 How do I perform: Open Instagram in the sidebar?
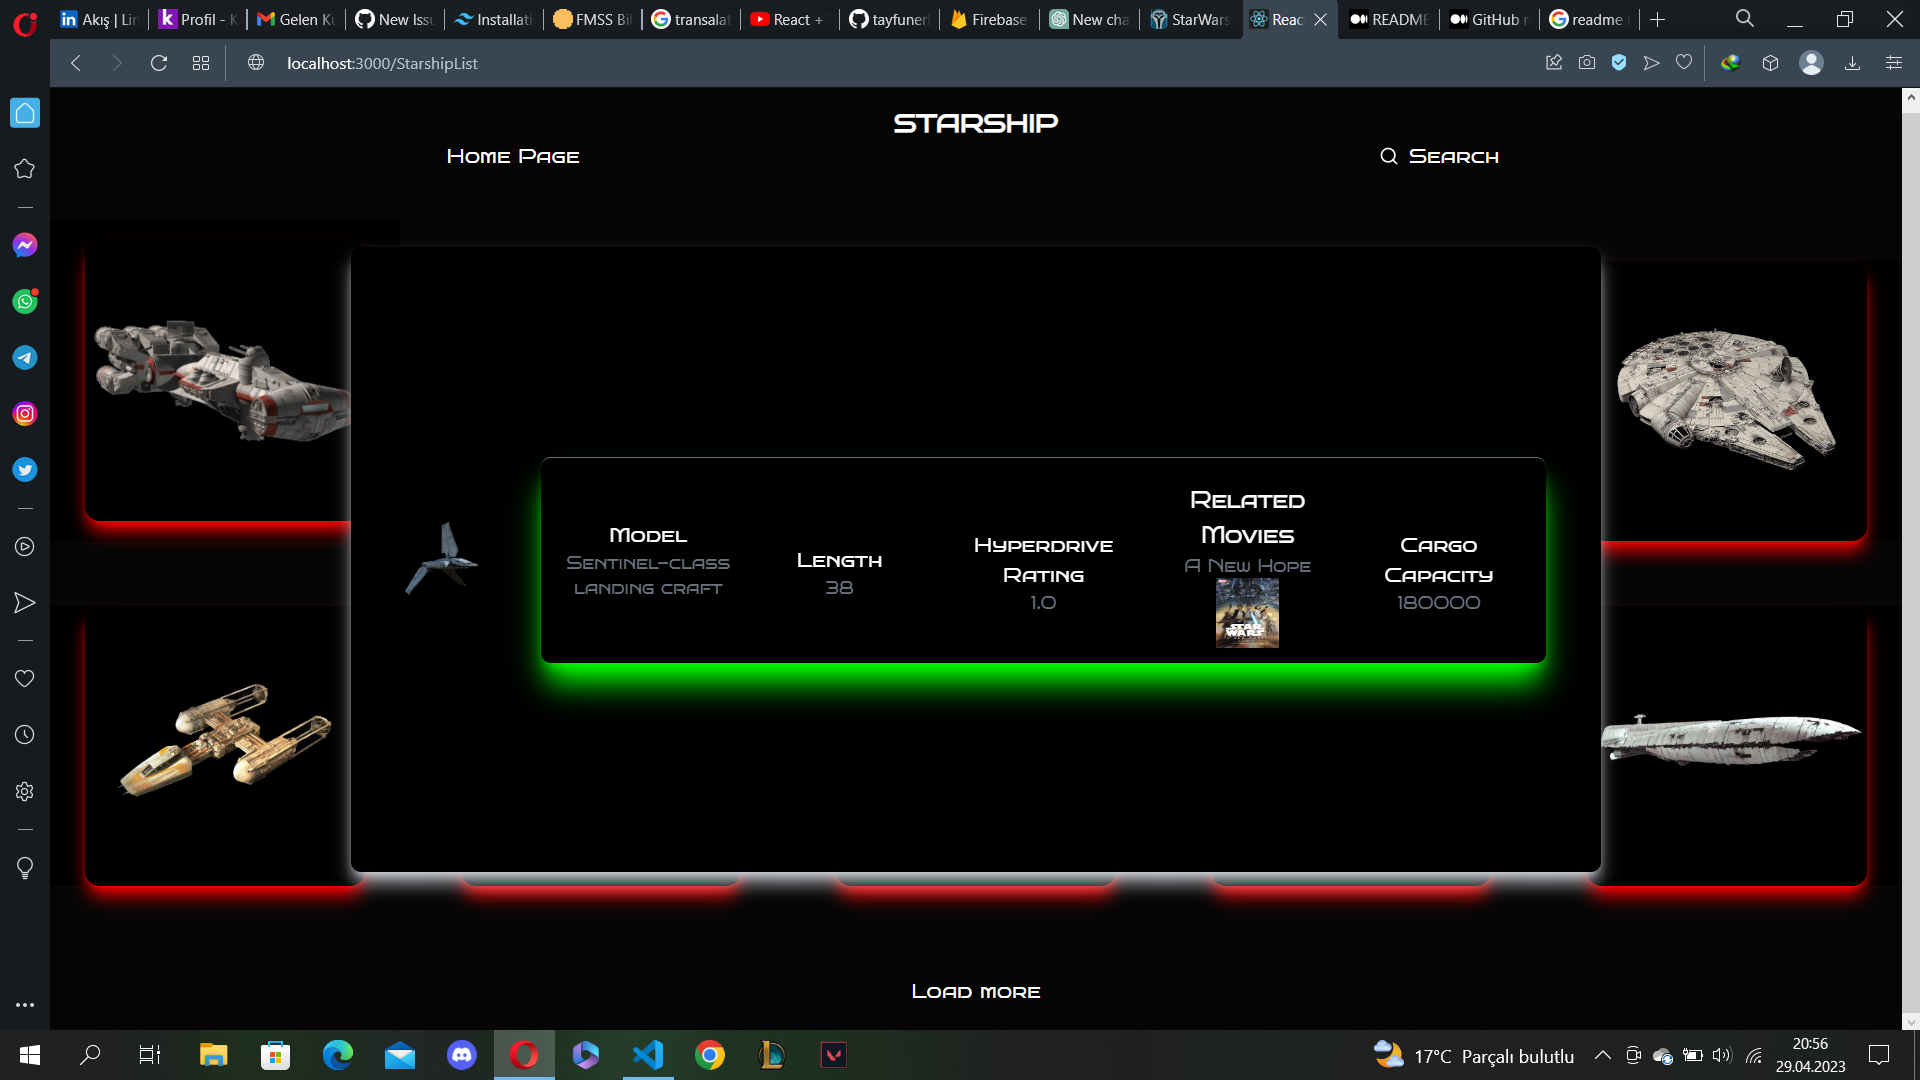coord(25,414)
